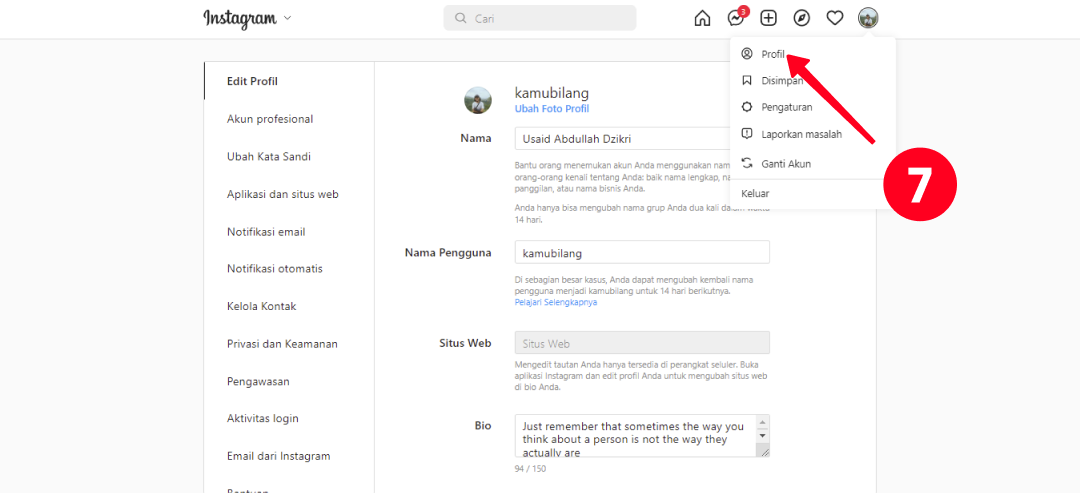The width and height of the screenshot is (1080, 493).
Task: Click the Nama input field
Action: click(x=642, y=138)
